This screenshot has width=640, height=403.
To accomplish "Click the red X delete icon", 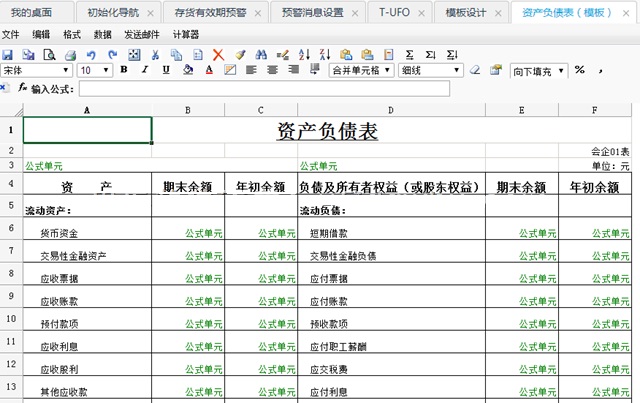I will [217, 54].
